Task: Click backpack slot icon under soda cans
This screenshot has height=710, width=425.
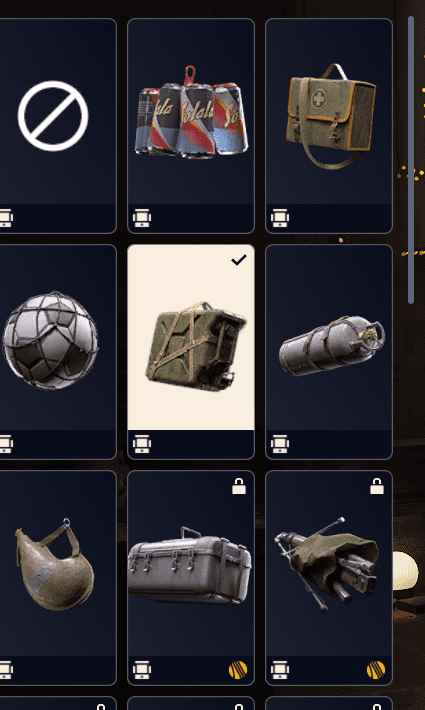Action: pos(142,218)
